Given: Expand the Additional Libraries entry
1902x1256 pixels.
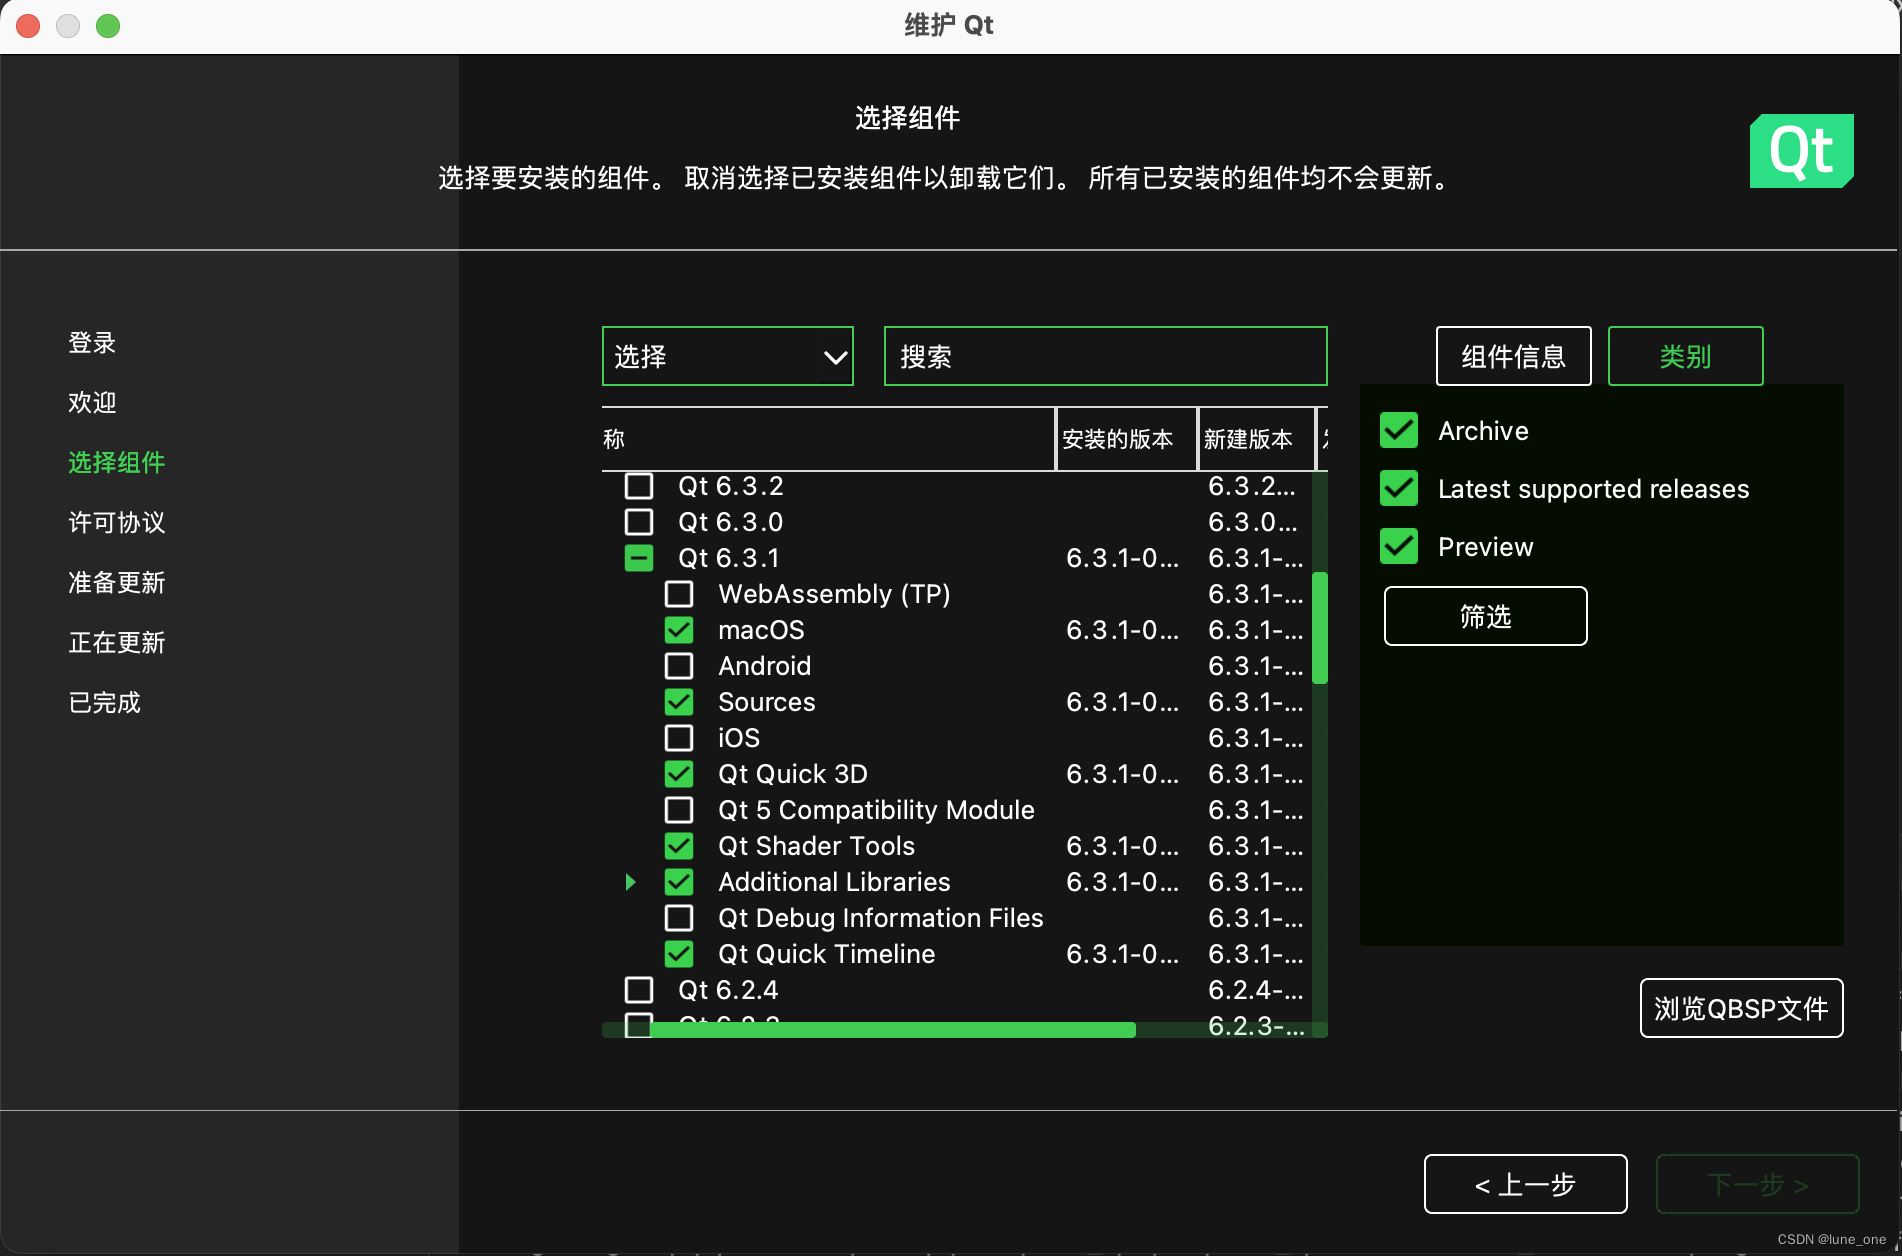Looking at the screenshot, I should [630, 882].
